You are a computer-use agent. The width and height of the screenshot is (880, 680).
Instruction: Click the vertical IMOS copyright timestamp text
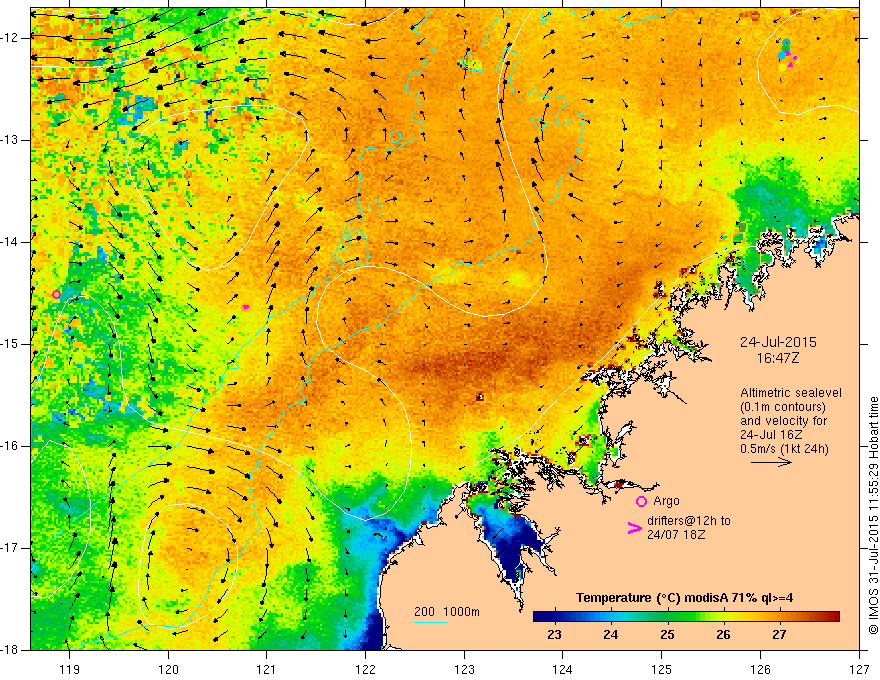click(873, 516)
